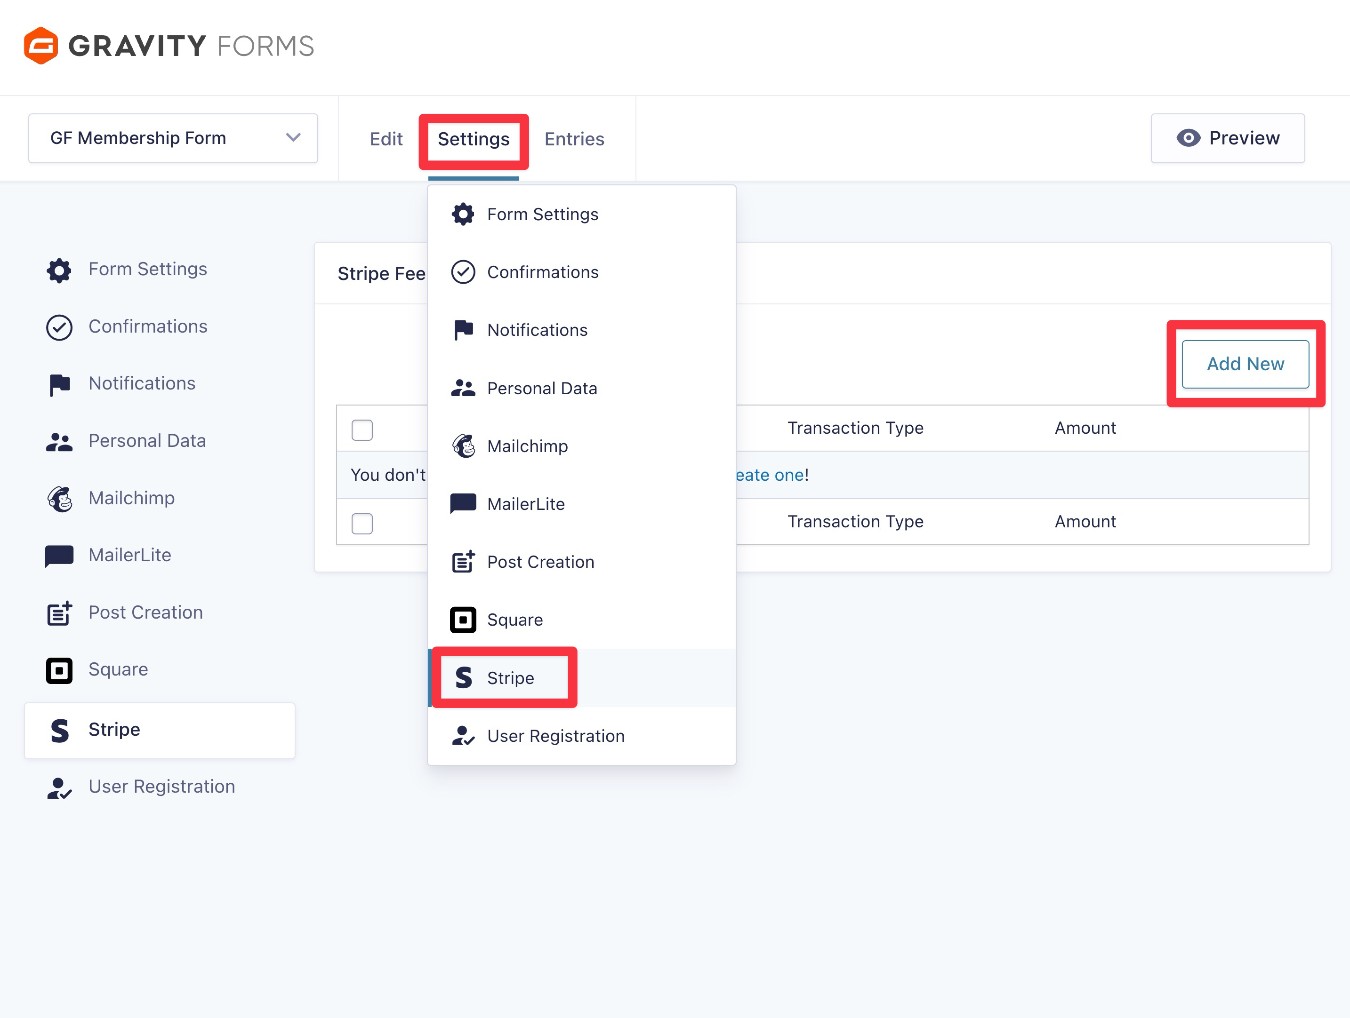This screenshot has height=1018, width=1350.
Task: Select the Confirmations checkmark icon
Action: [x=59, y=326]
